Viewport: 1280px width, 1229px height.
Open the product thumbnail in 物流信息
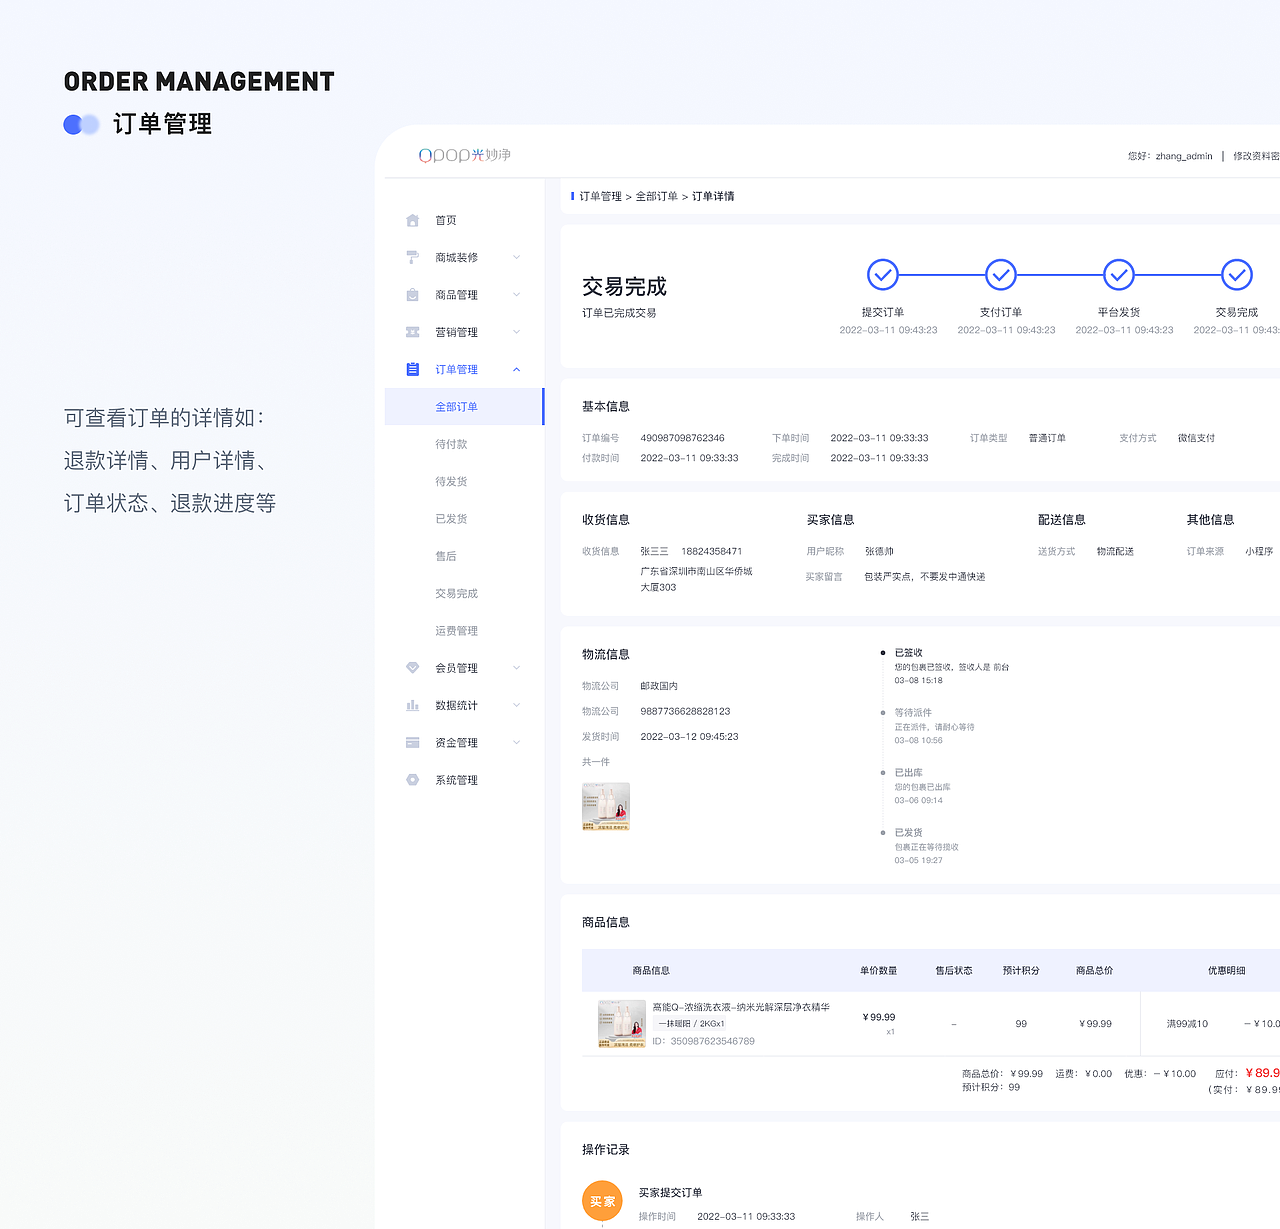(605, 806)
